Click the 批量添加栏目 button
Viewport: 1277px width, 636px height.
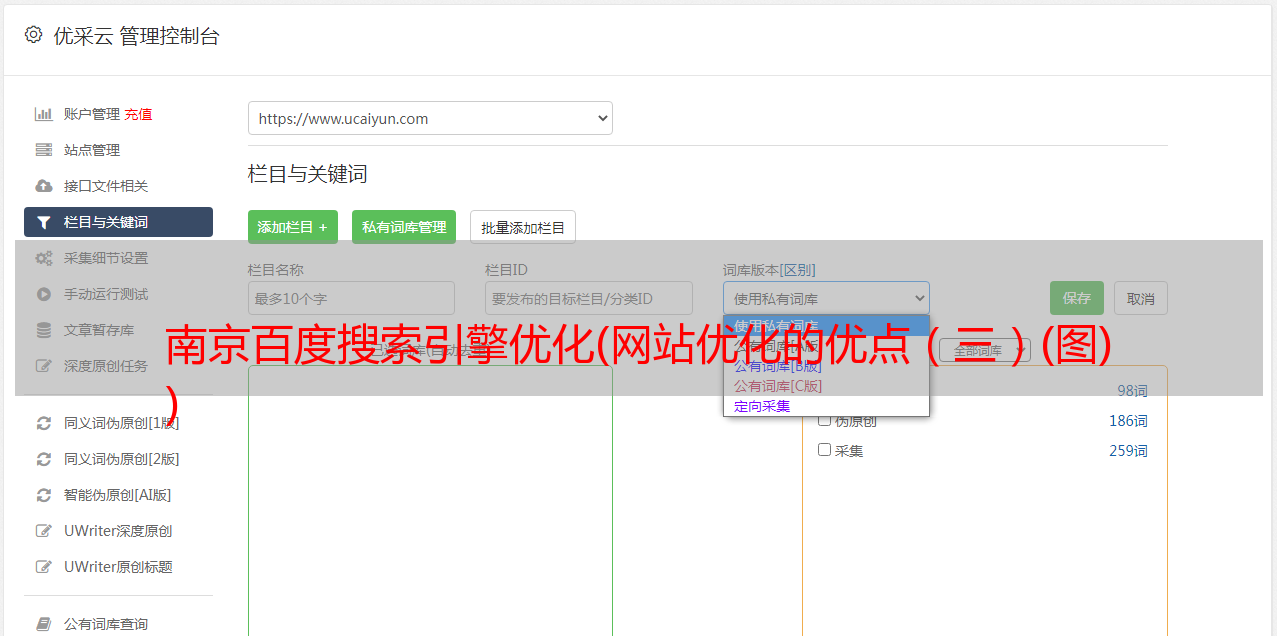pos(523,227)
